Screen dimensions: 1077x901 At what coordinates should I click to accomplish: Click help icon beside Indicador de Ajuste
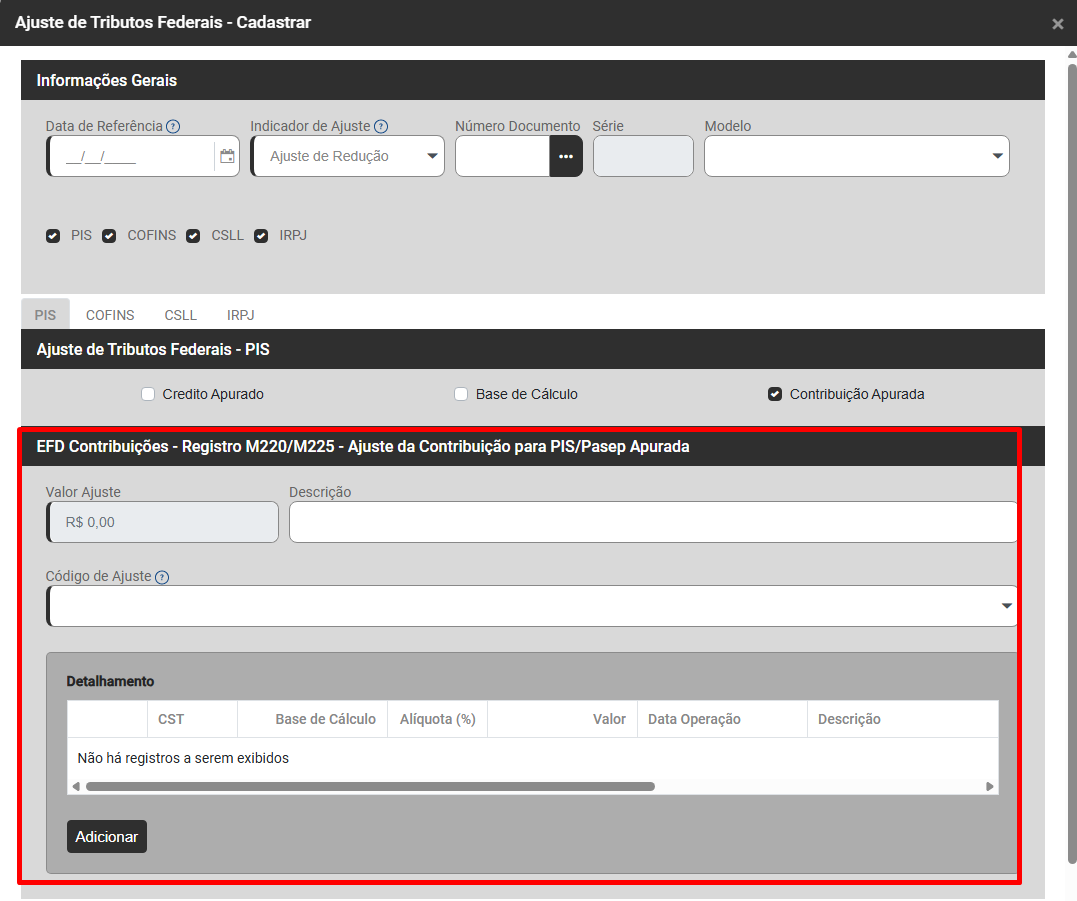(381, 126)
